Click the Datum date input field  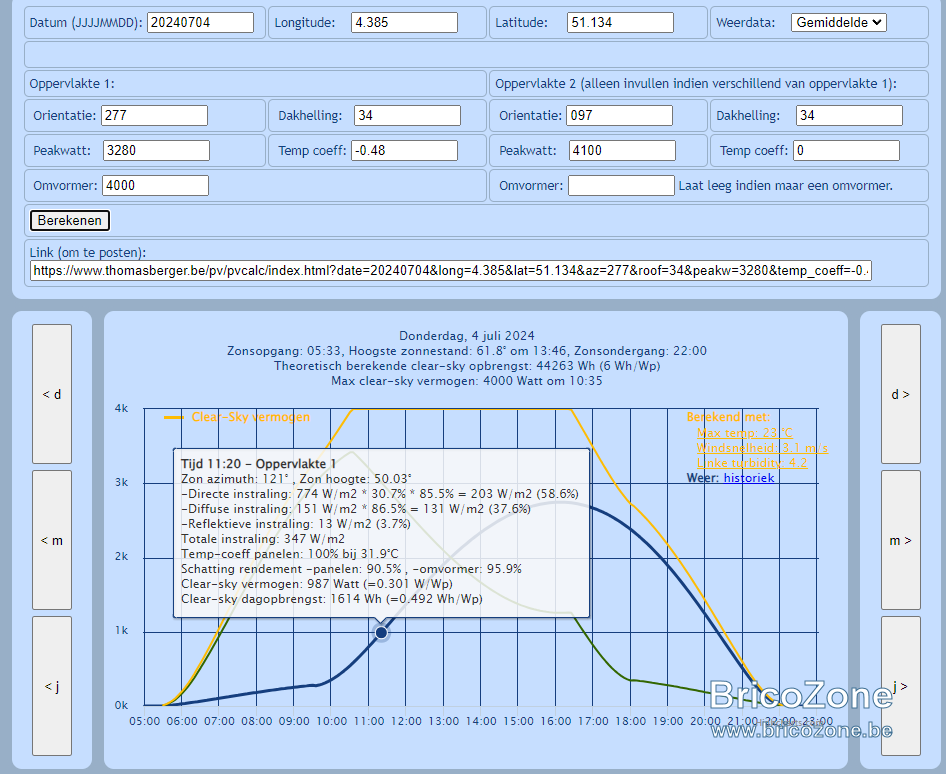point(200,22)
